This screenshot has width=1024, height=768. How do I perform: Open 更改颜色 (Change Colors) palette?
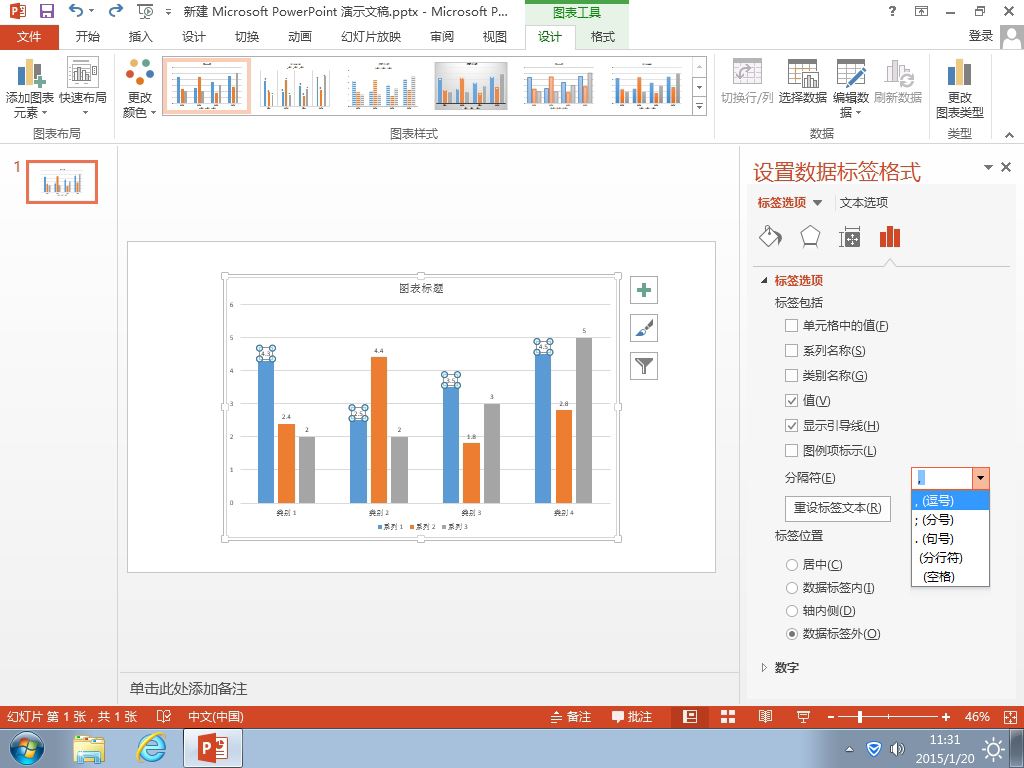pos(139,89)
